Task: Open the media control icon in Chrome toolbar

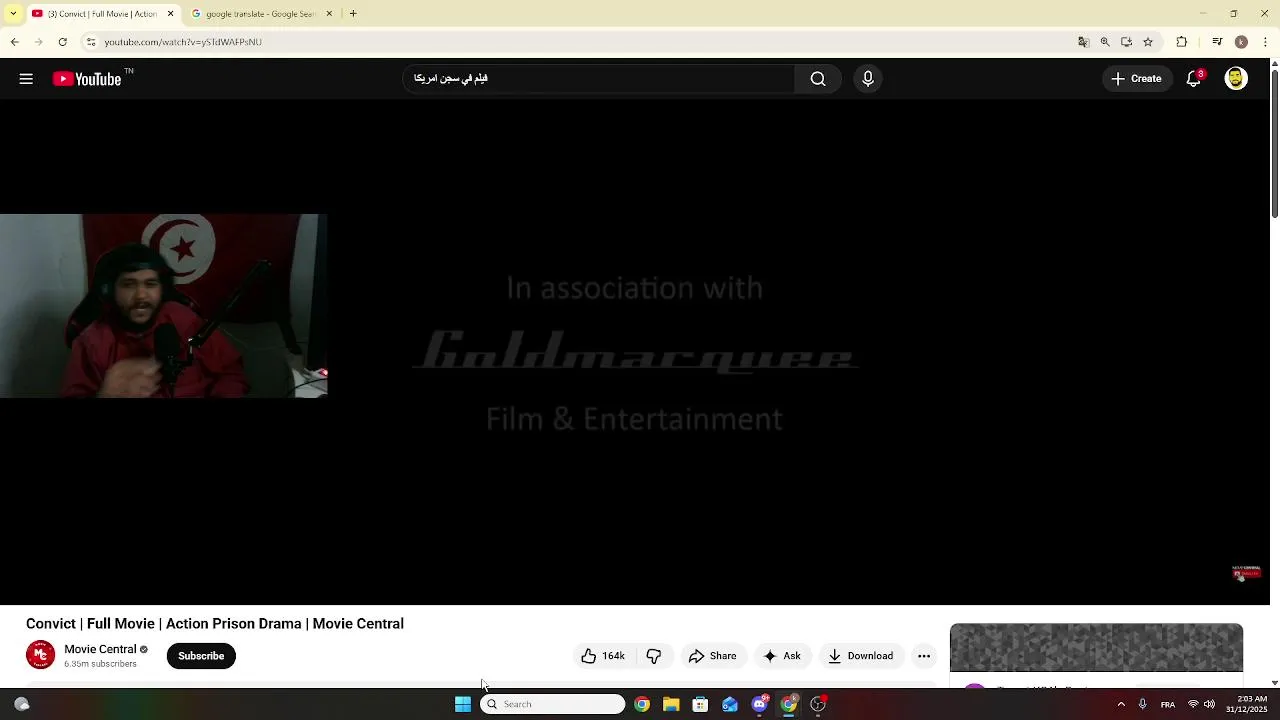Action: (1217, 42)
